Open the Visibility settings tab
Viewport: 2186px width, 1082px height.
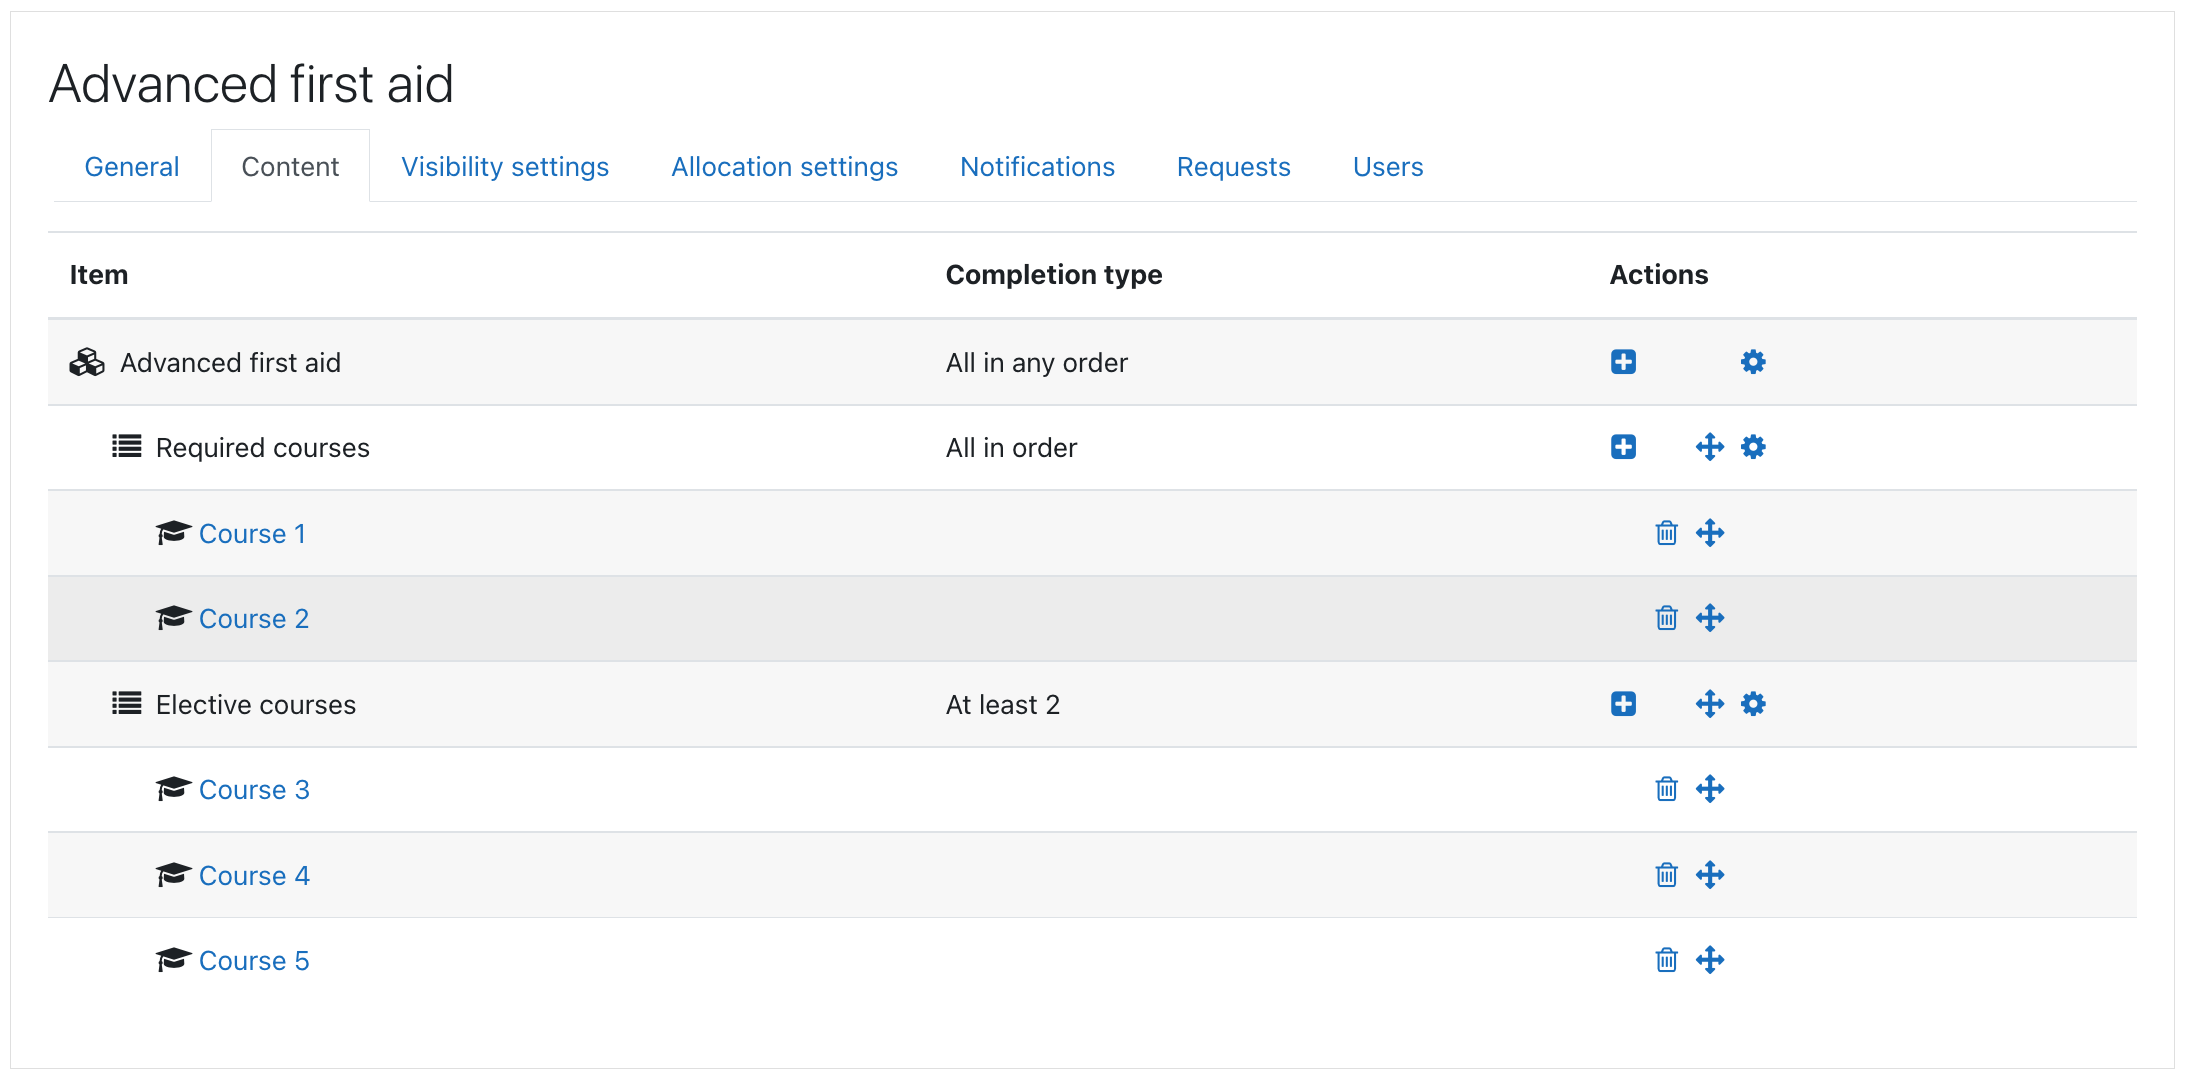coord(505,167)
